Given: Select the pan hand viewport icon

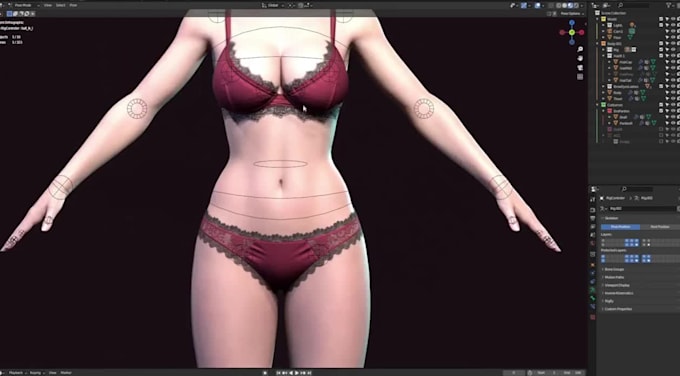Looking at the screenshot, I should point(580,58).
